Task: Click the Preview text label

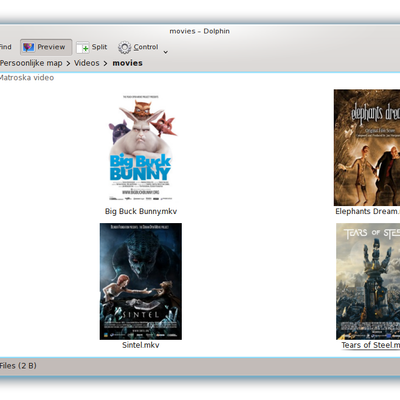Action: pyautogui.click(x=51, y=47)
